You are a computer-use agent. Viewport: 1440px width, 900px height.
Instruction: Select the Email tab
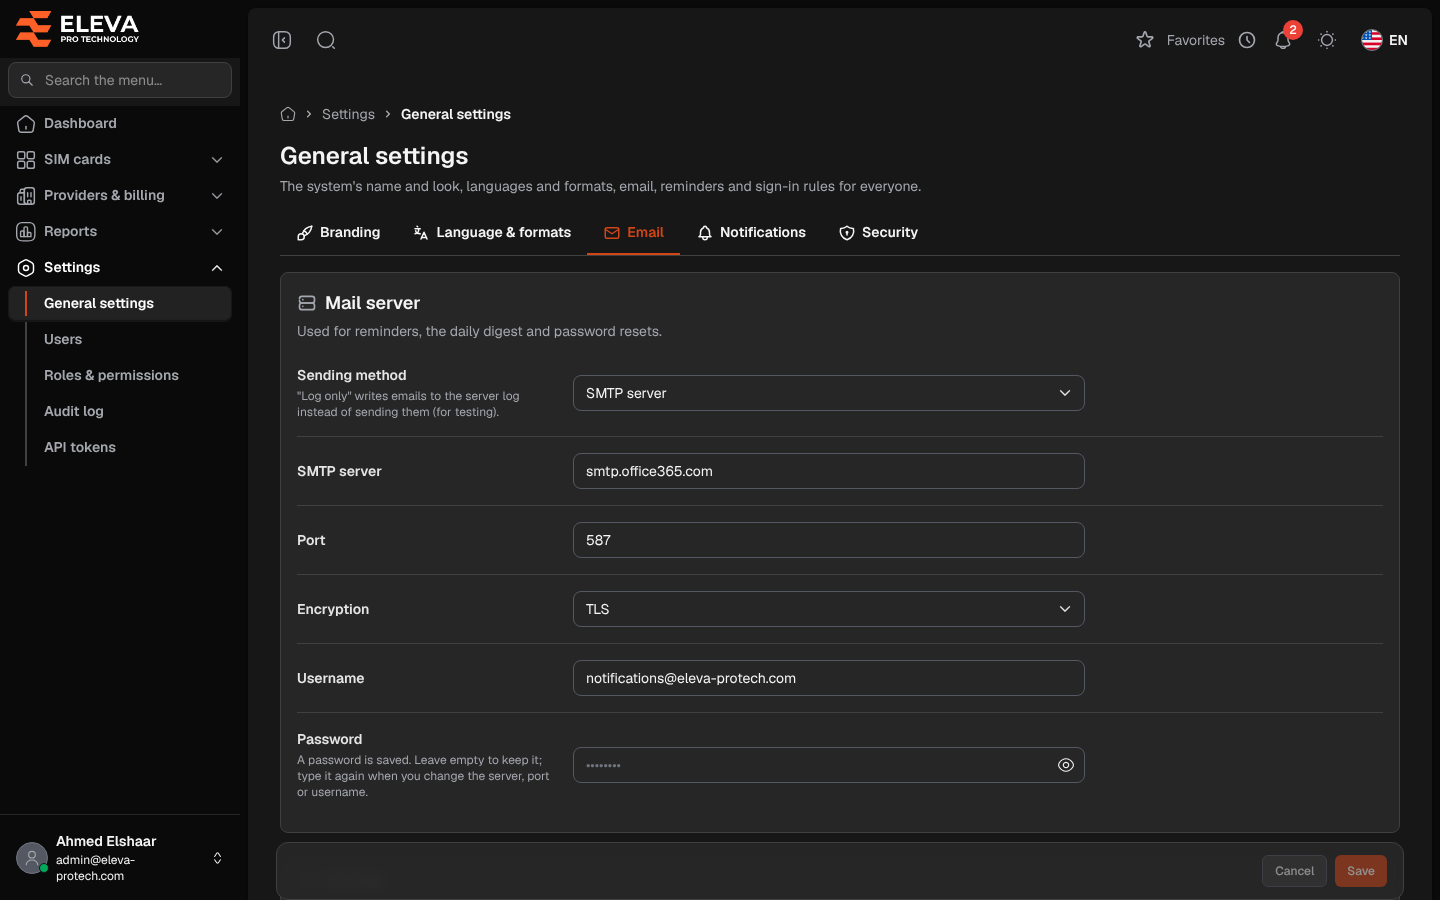pyautogui.click(x=634, y=233)
